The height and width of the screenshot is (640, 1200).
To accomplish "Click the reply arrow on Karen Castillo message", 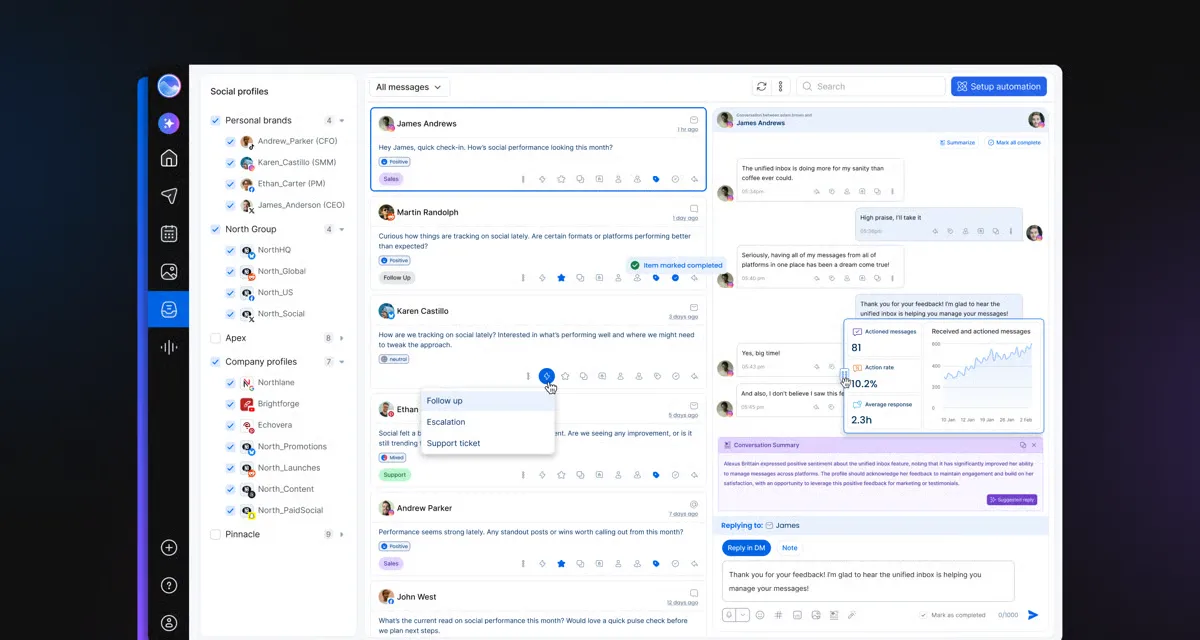I will (694, 376).
